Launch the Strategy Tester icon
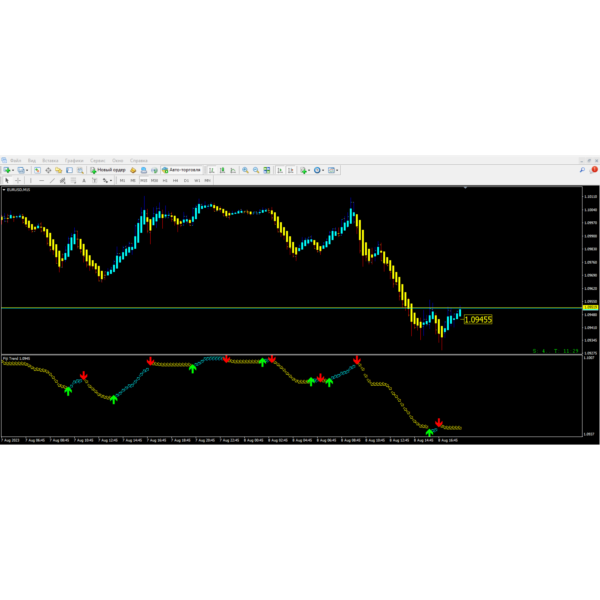 [80, 170]
